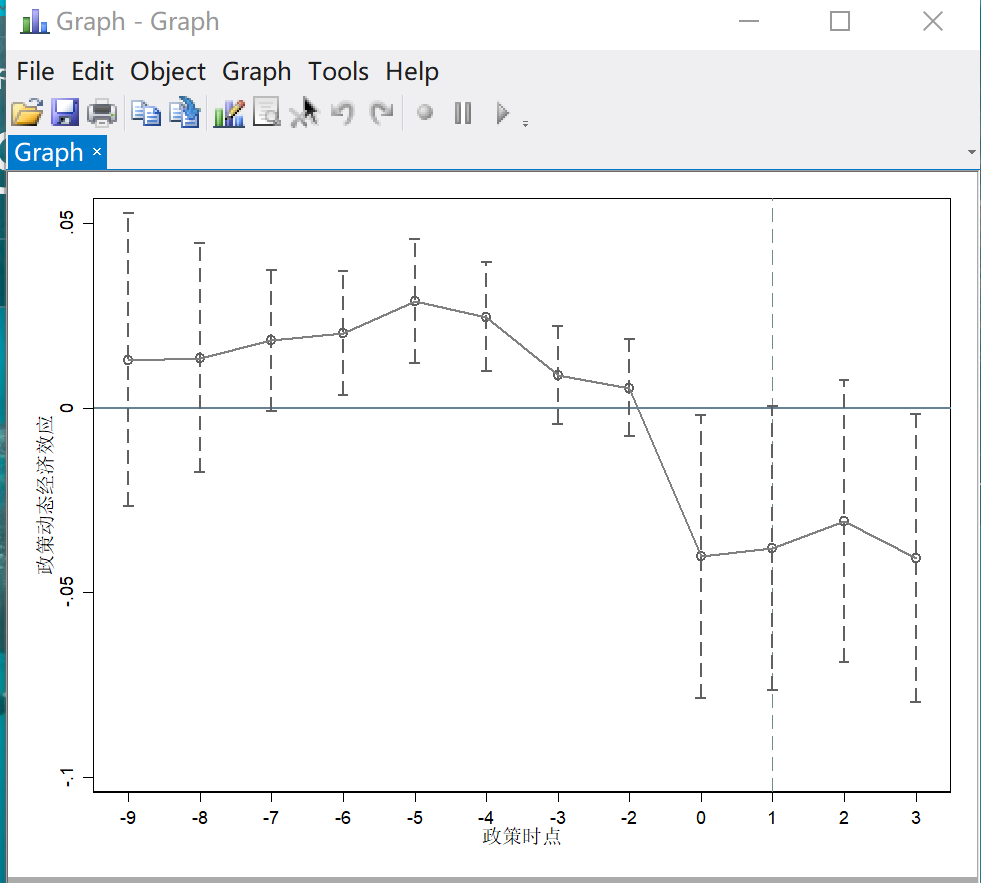Close the Graph window

click(932, 21)
